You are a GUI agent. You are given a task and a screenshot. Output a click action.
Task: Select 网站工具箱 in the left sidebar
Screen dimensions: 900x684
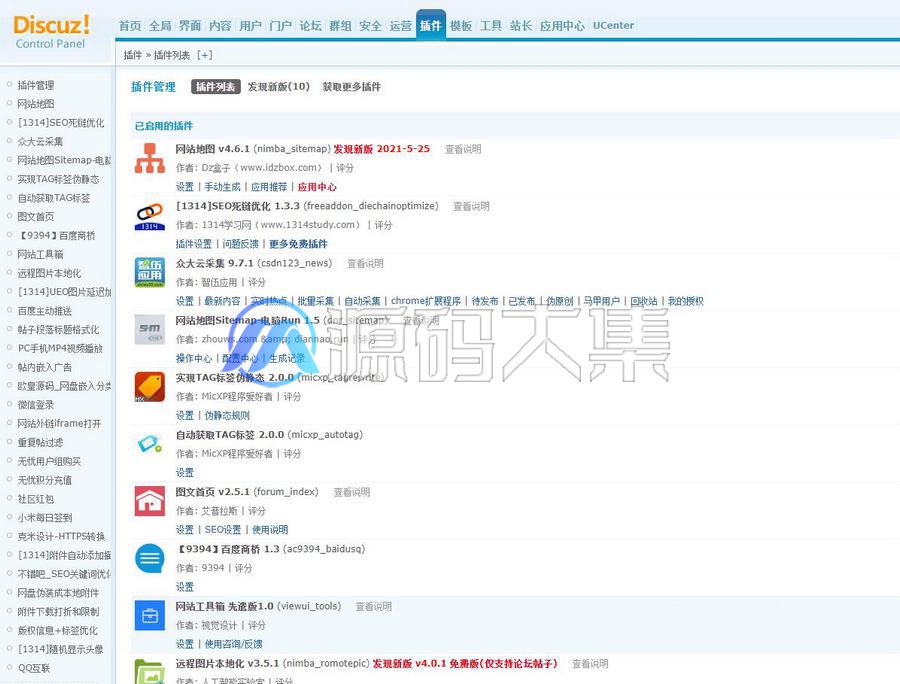pos(40,254)
